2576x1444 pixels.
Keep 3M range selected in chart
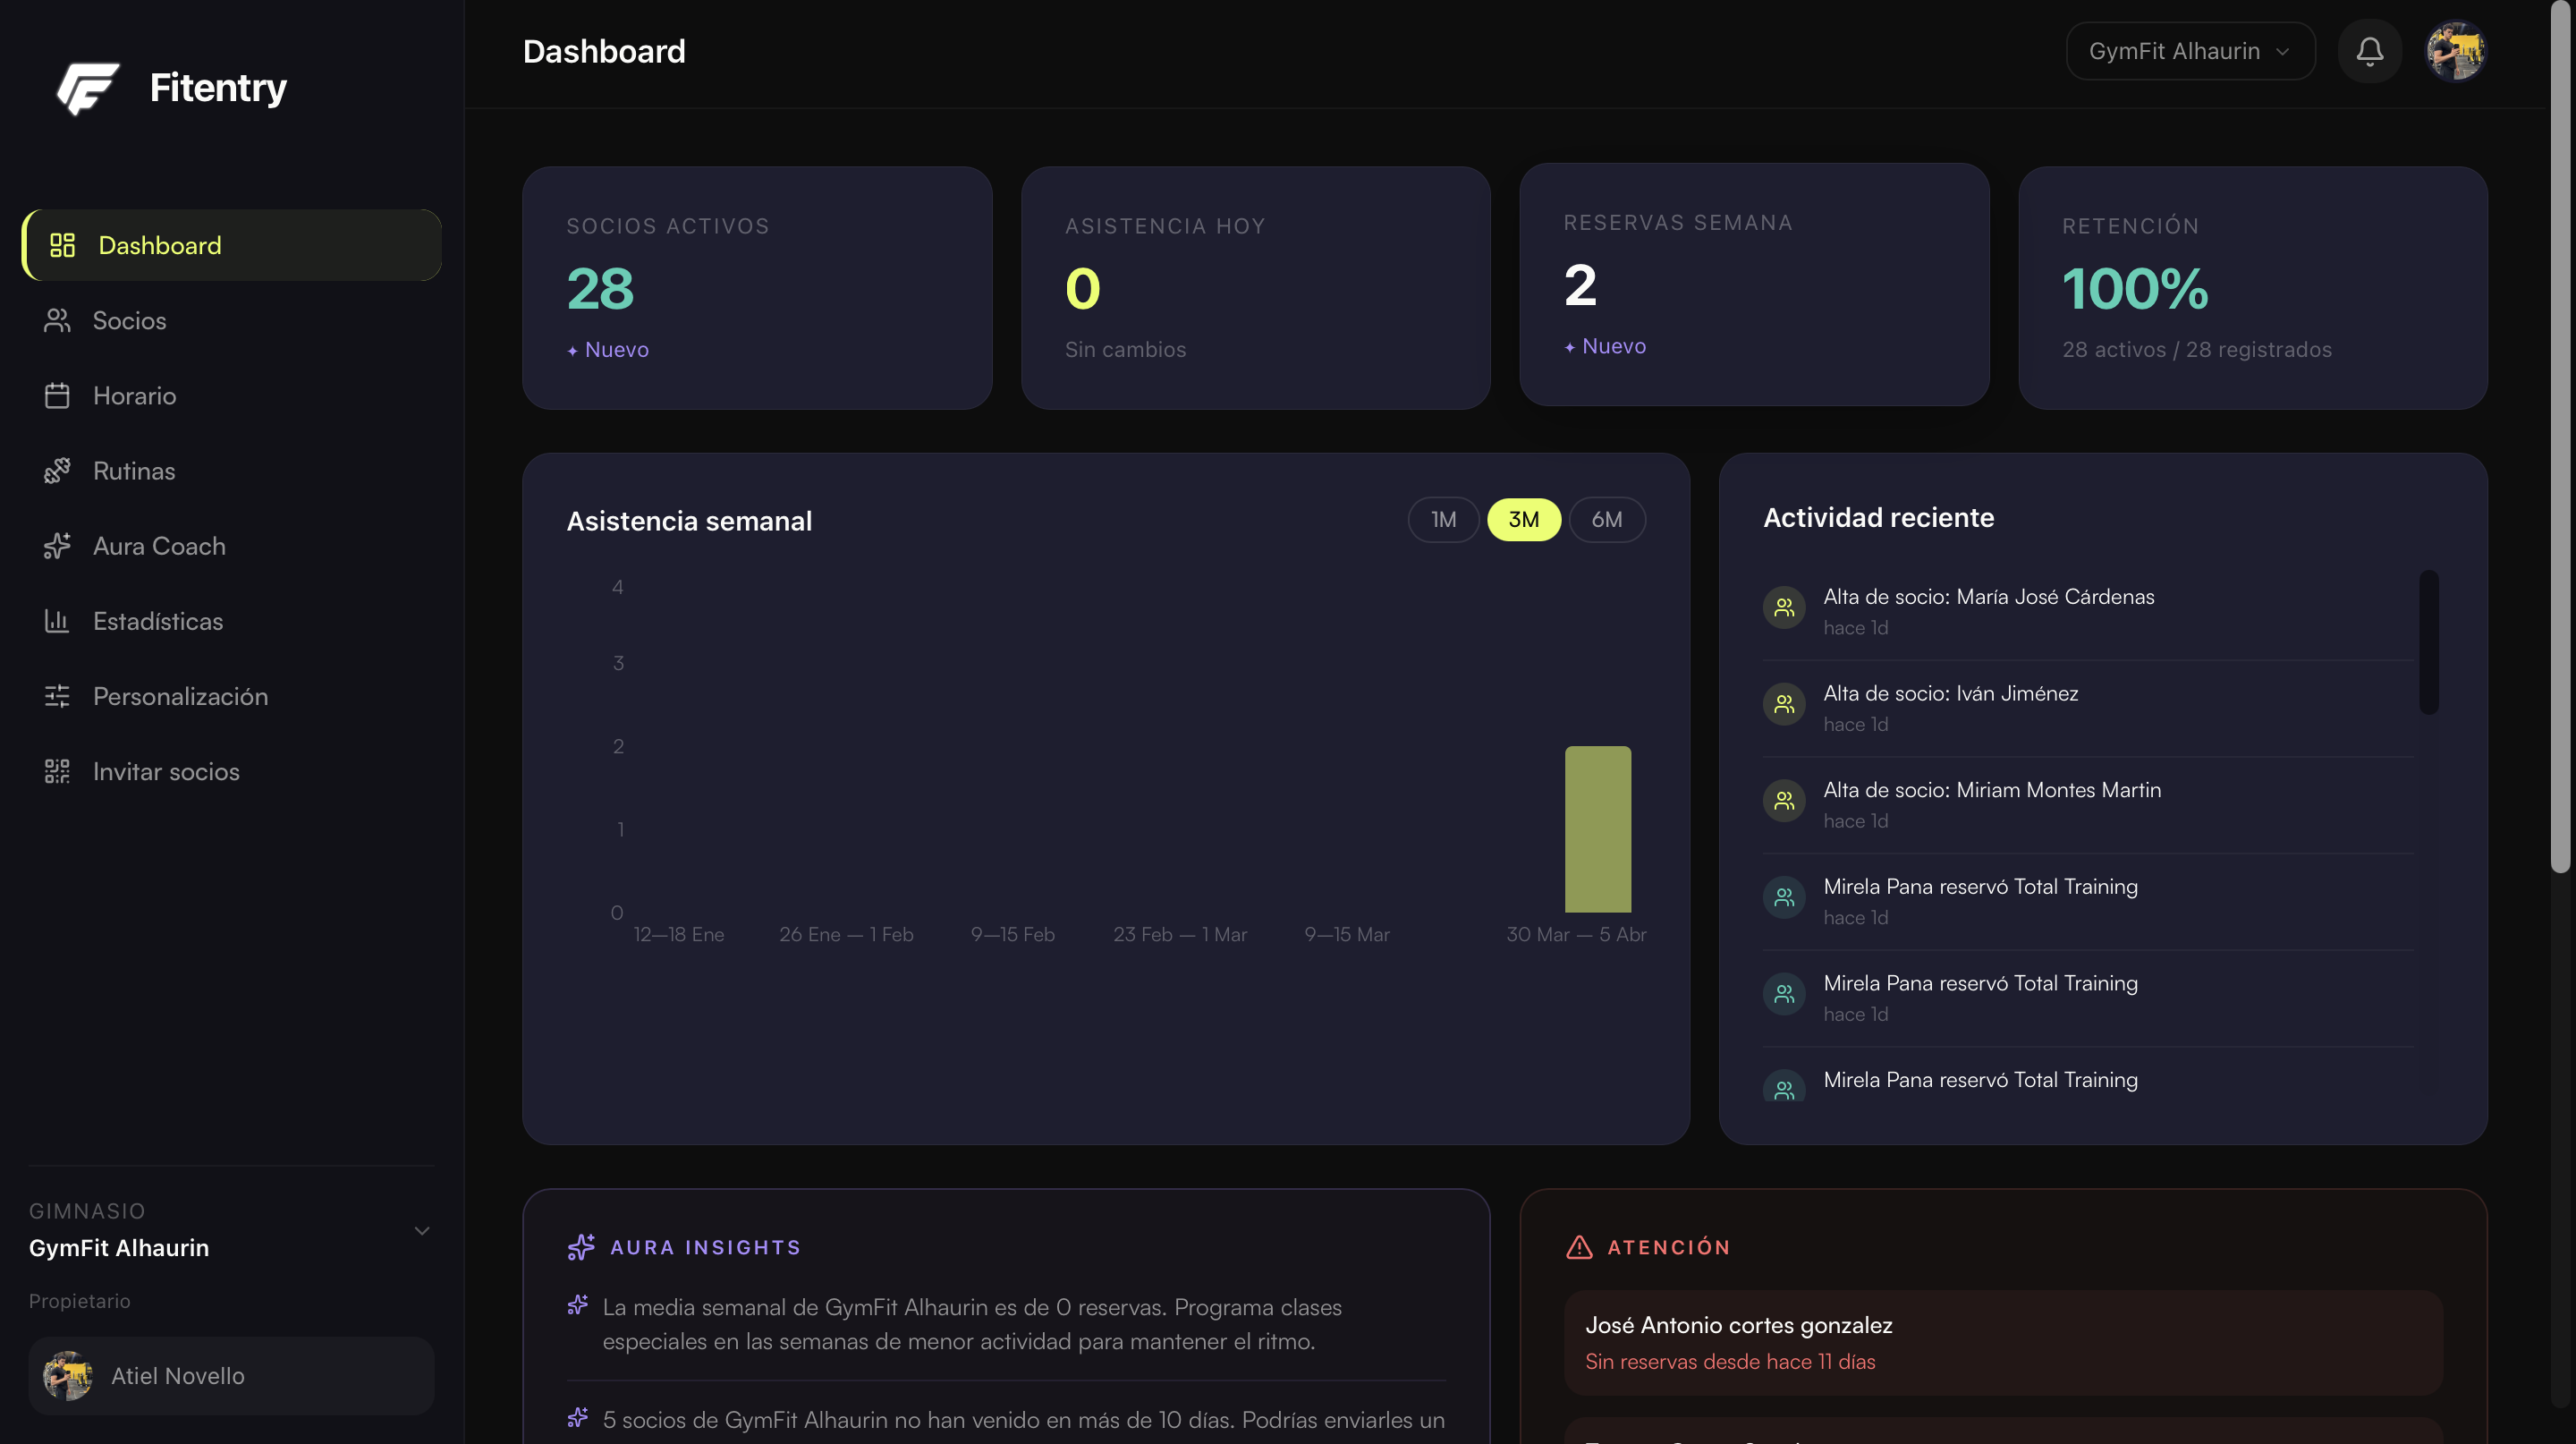(1524, 519)
